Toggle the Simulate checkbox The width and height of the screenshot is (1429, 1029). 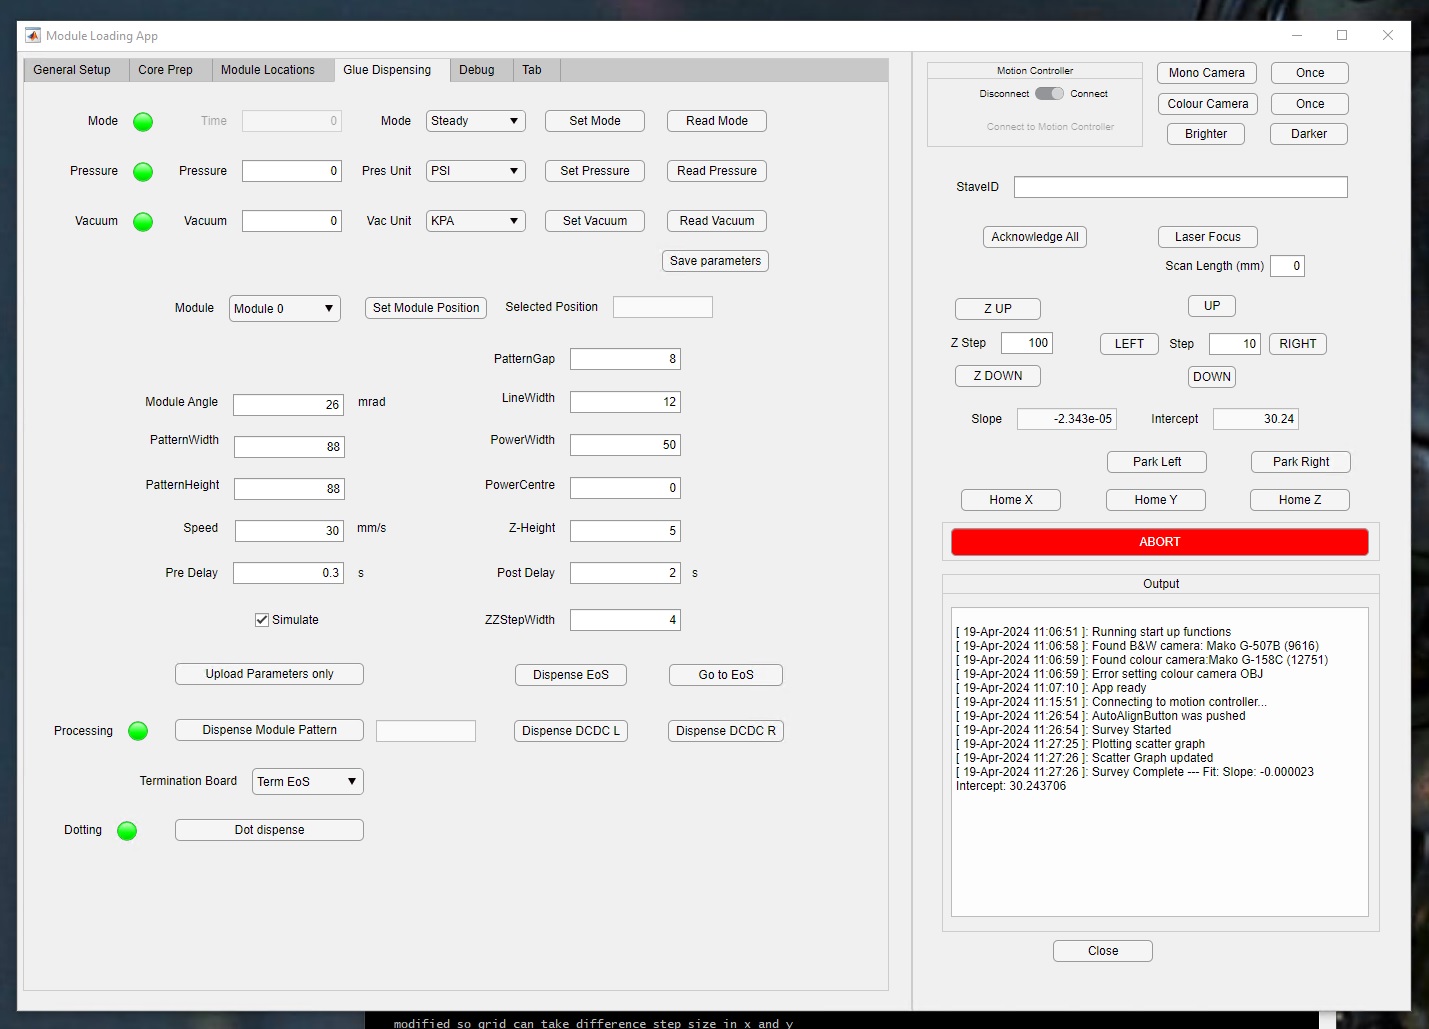[262, 620]
